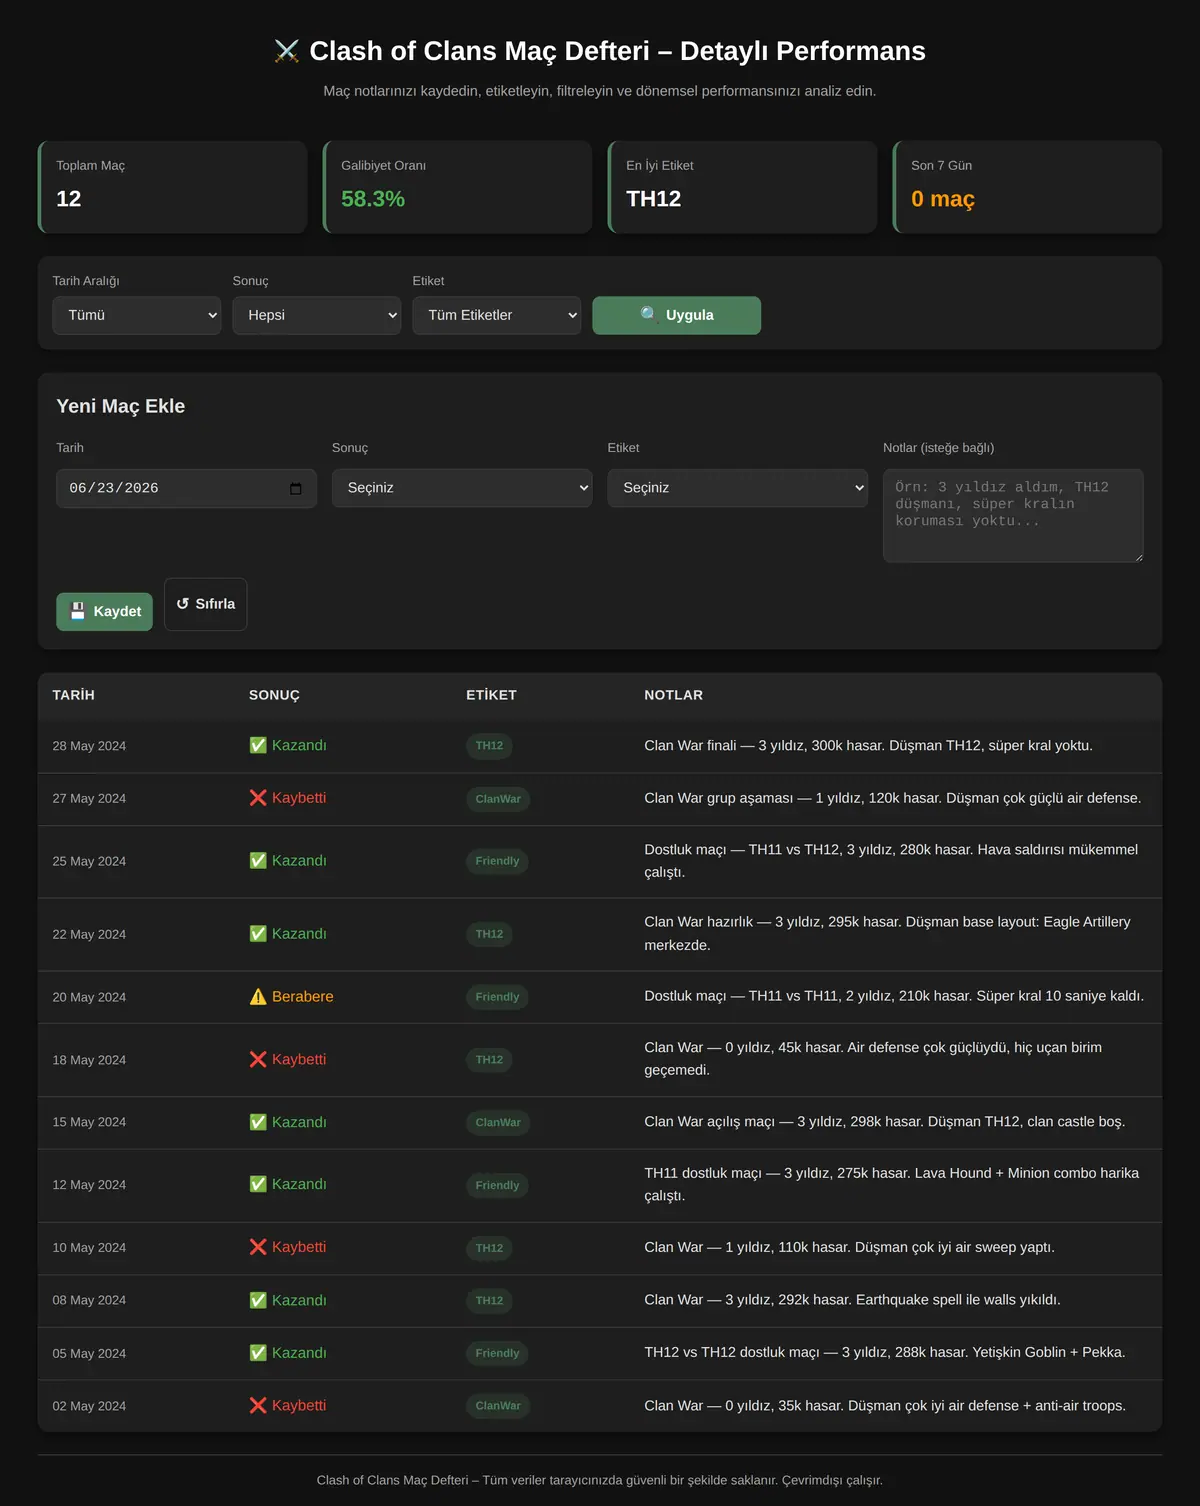Click Friendly tag on 12 May 2024 row
The width and height of the screenshot is (1200, 1506).
[x=497, y=1185]
